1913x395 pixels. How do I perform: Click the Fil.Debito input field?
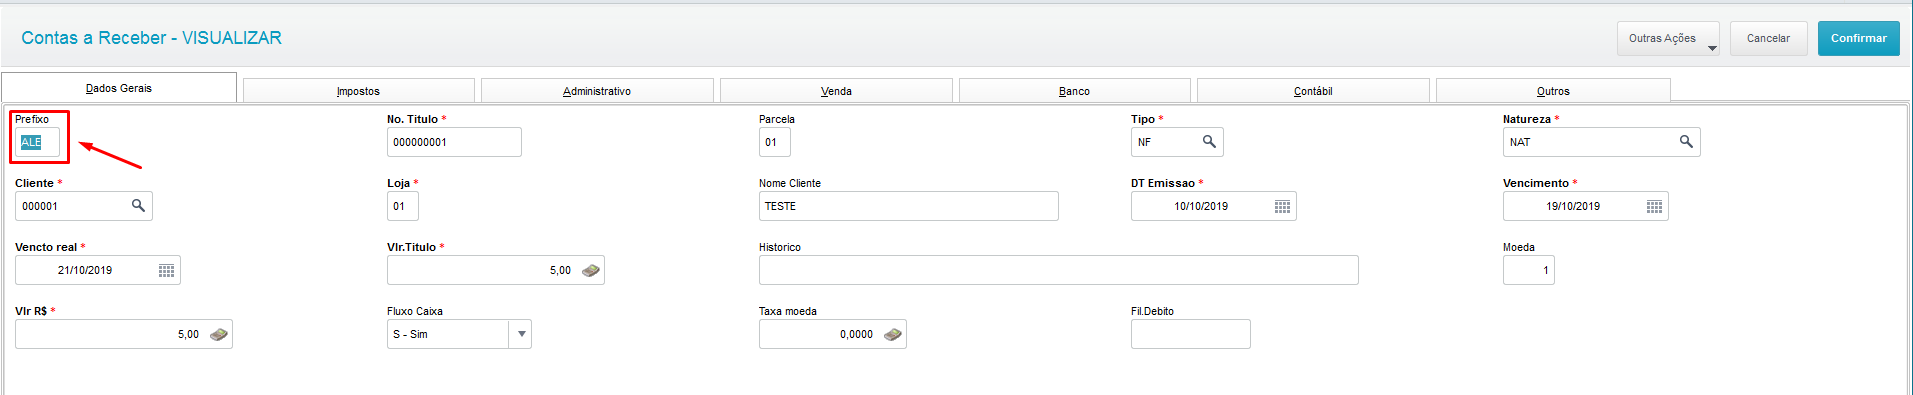point(1190,334)
